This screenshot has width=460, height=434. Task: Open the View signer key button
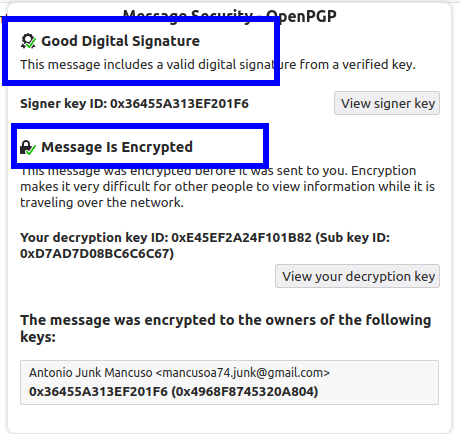tap(387, 103)
